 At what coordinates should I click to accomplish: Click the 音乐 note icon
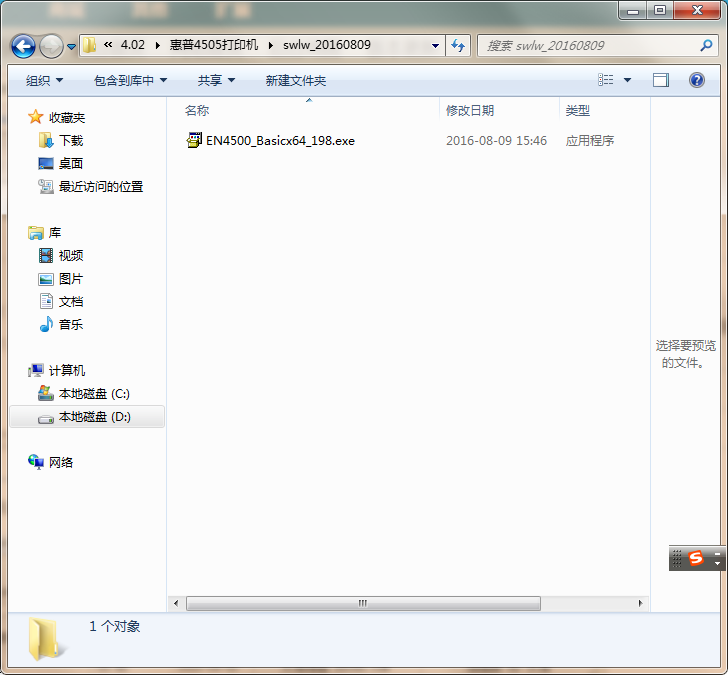click(46, 324)
